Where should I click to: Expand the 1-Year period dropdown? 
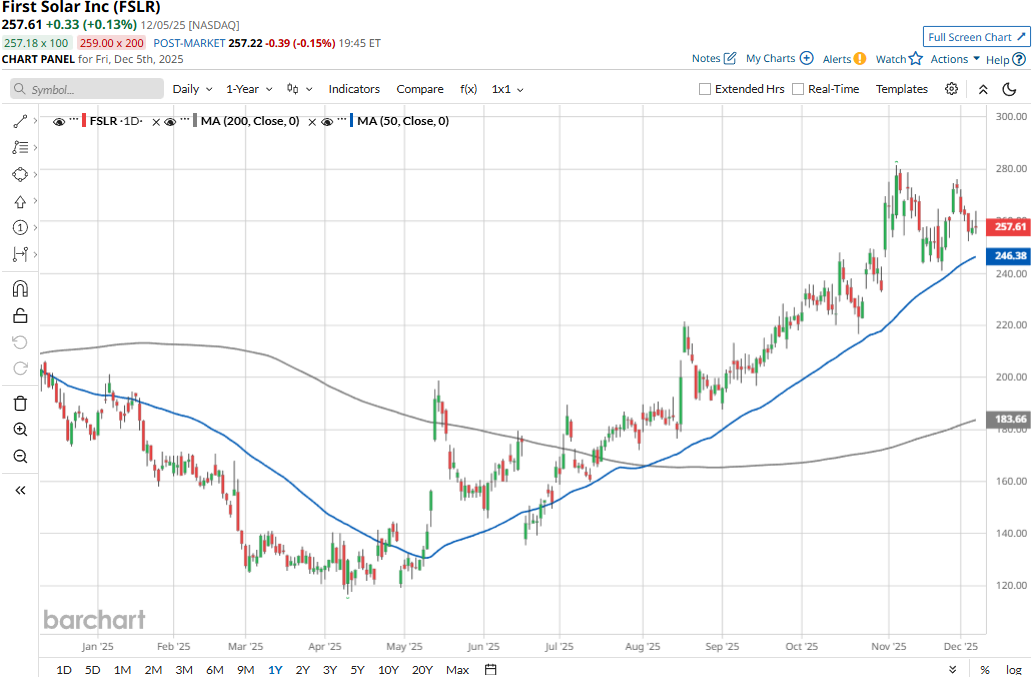[x=250, y=89]
